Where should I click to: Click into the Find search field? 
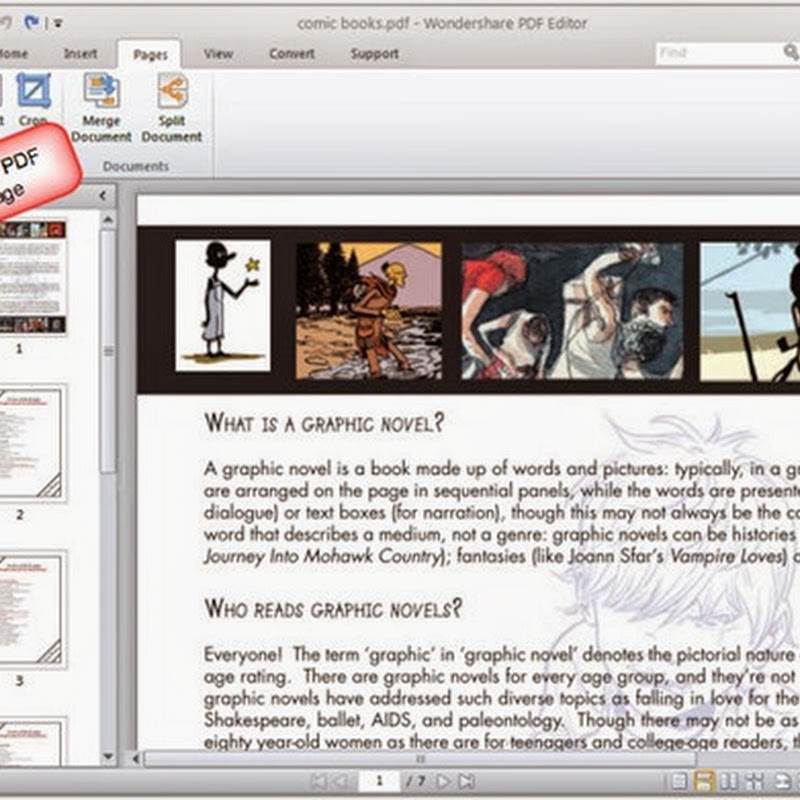click(719, 53)
